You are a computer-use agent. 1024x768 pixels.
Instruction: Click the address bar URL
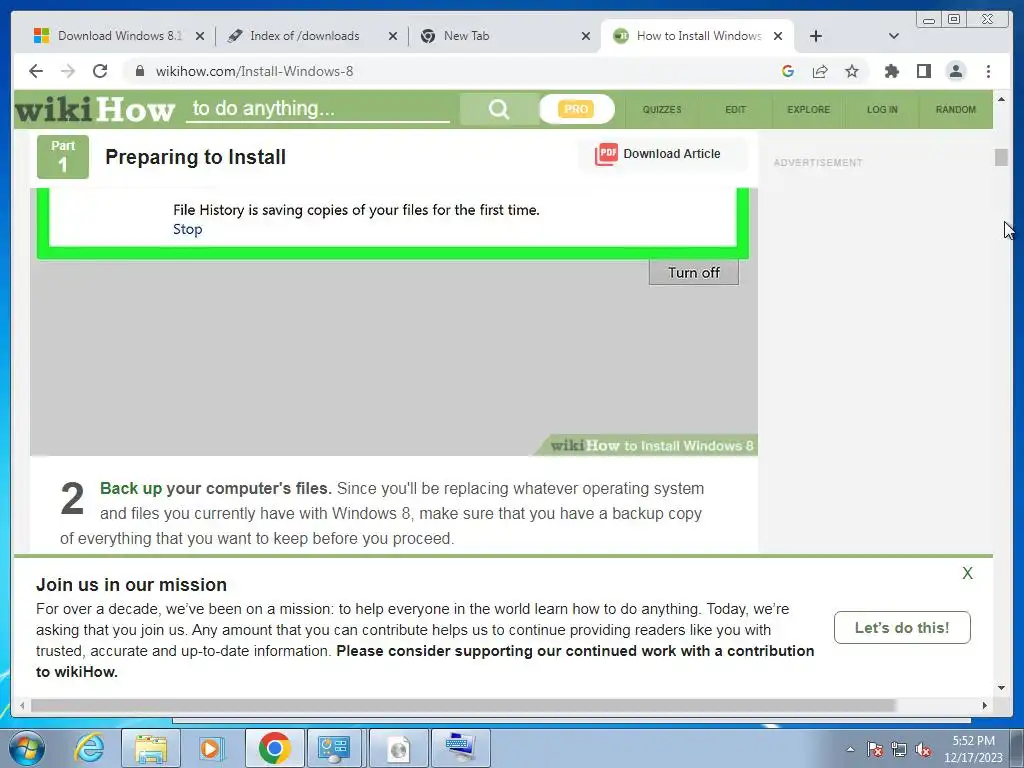click(254, 71)
